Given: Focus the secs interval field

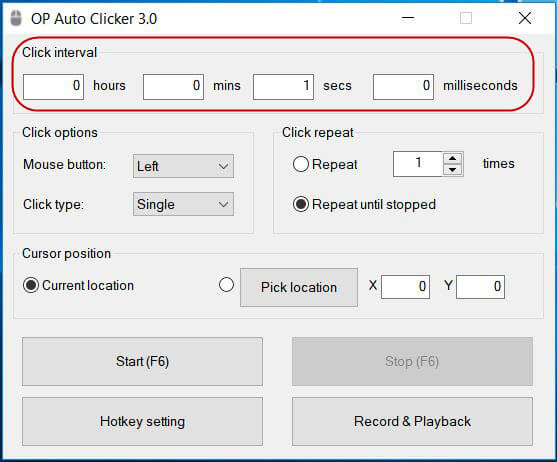Looking at the screenshot, I should point(283,87).
